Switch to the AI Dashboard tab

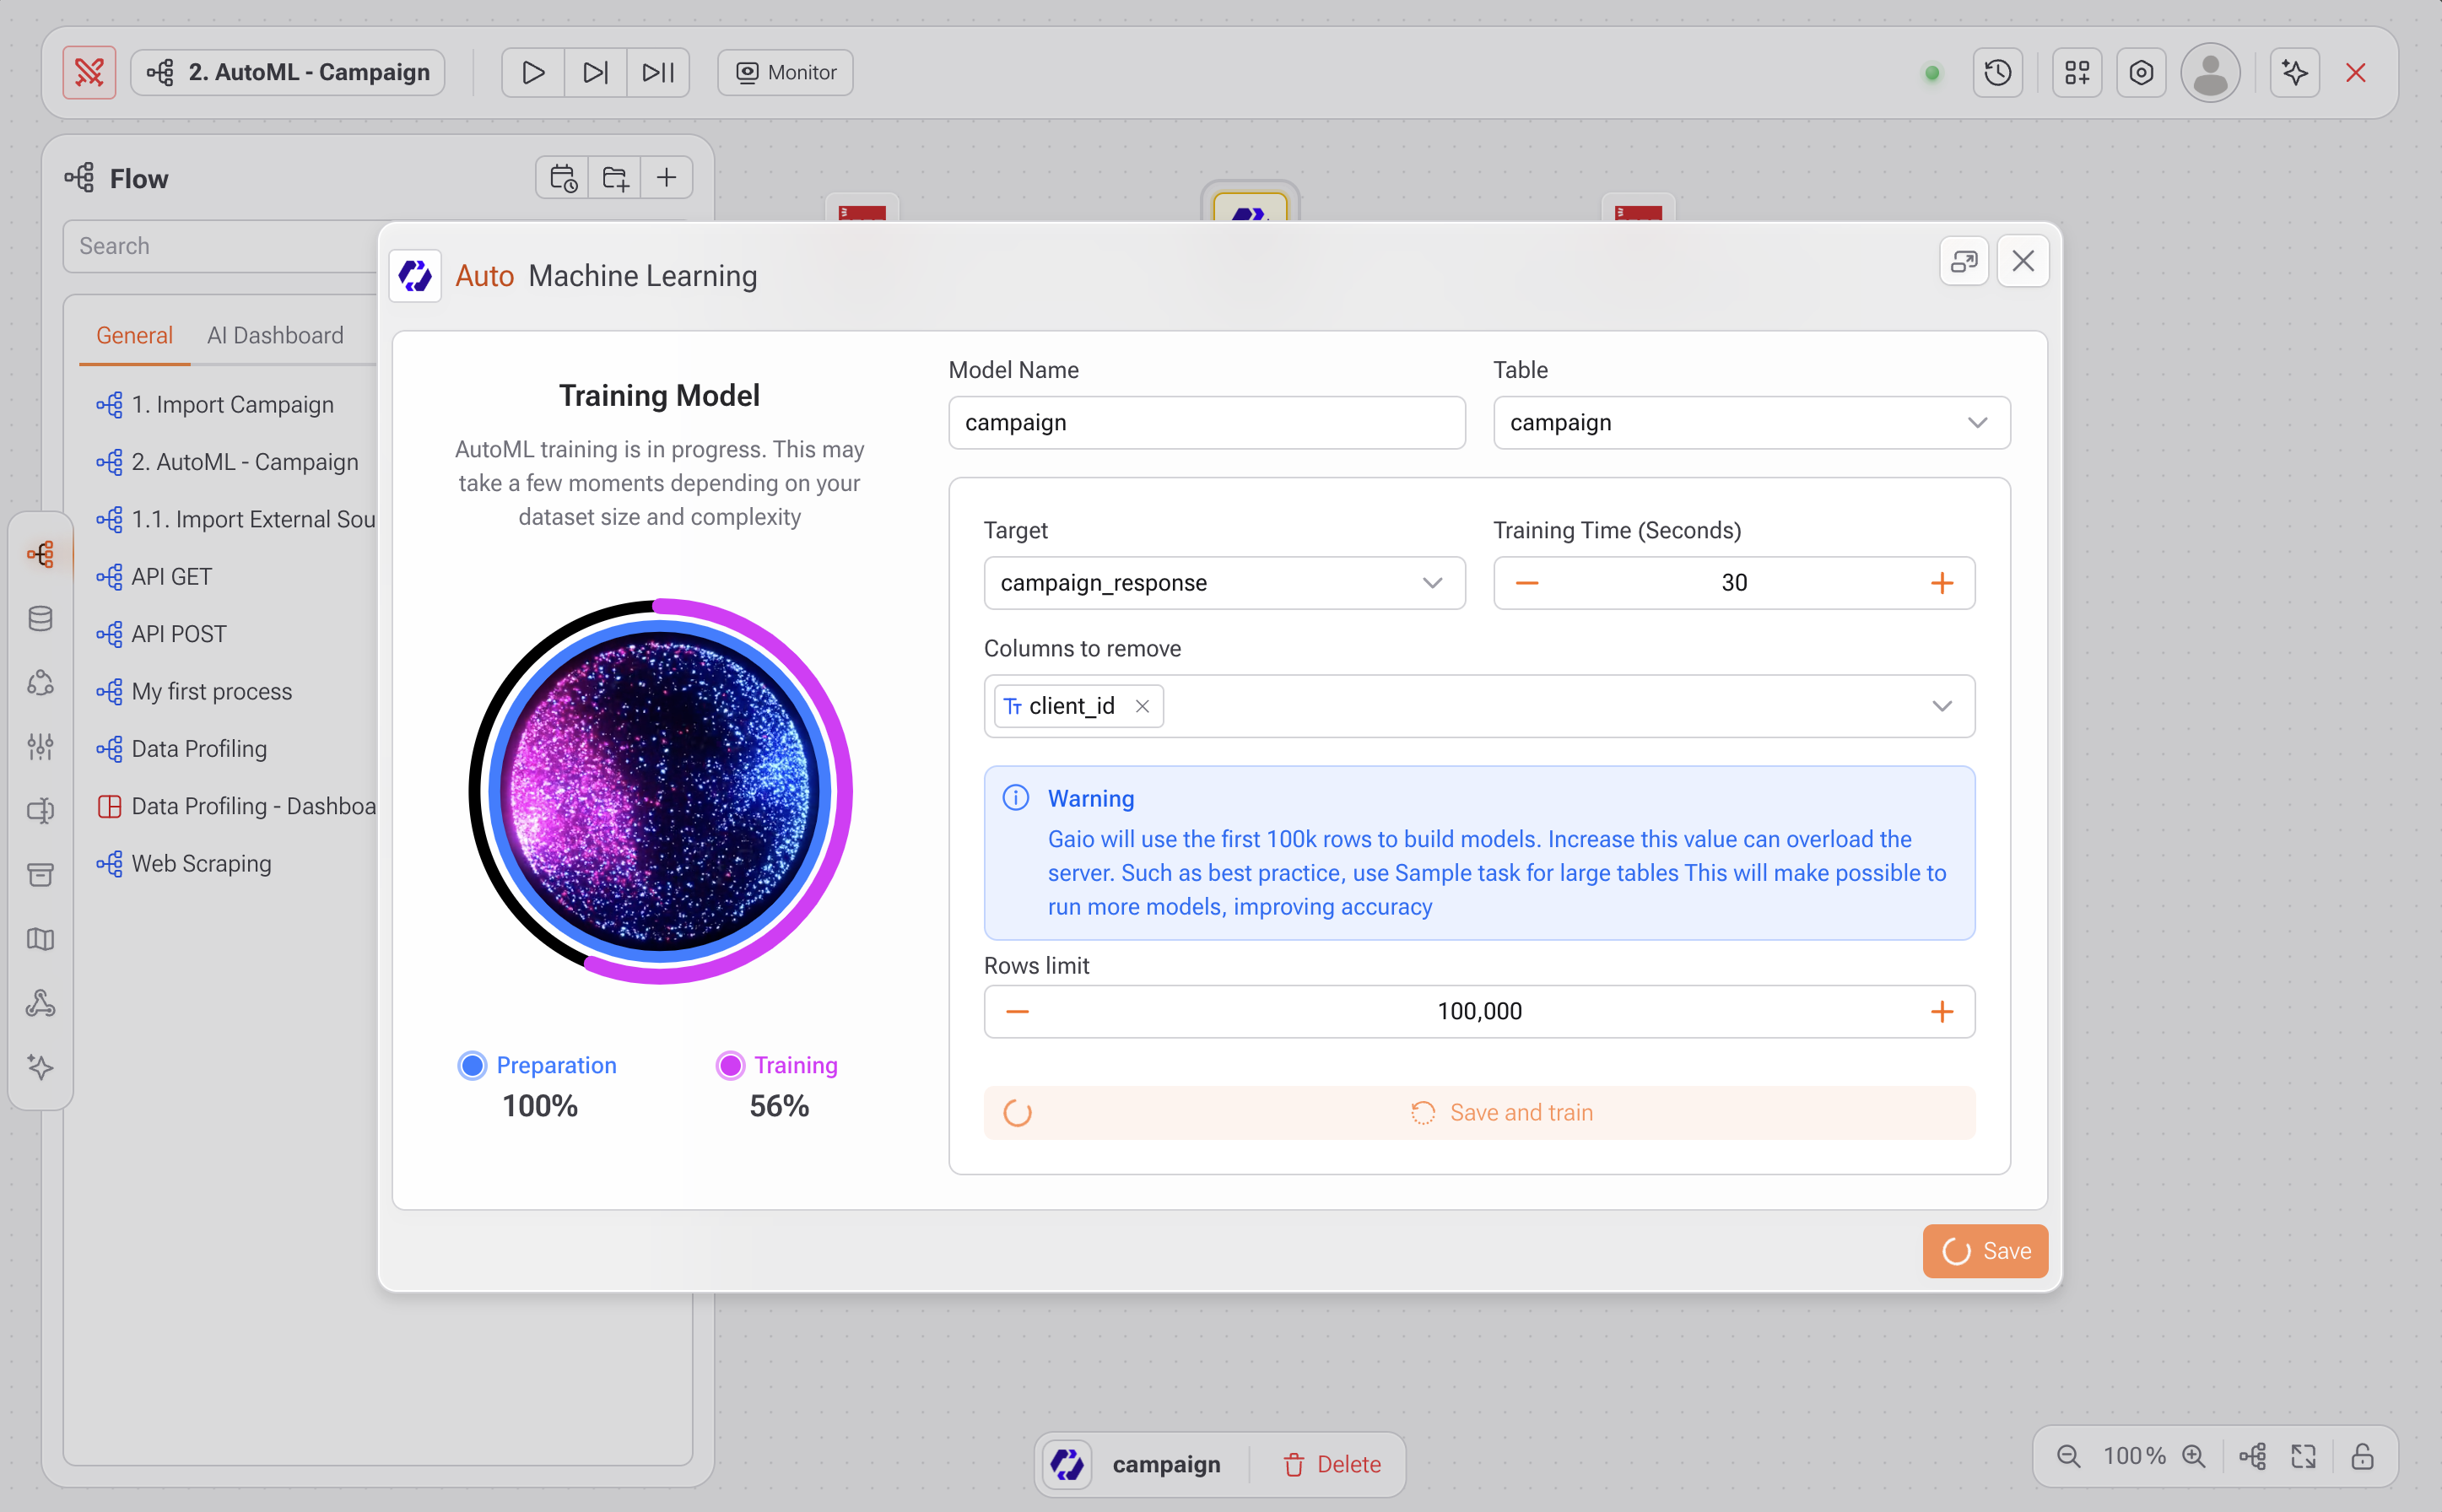pyautogui.click(x=275, y=335)
